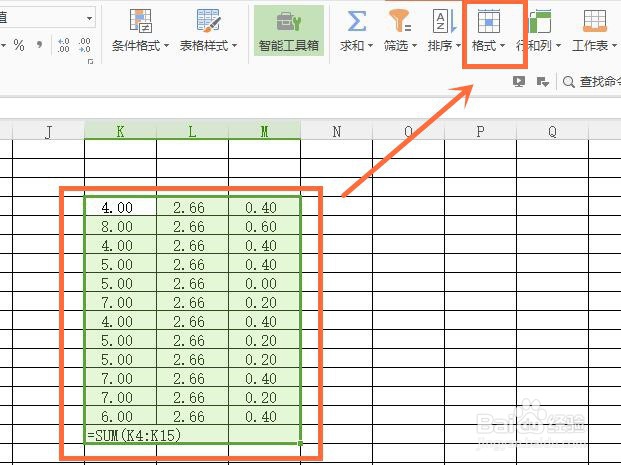Expand the 筛选 dropdown arrow
This screenshot has height=465, width=621.
click(x=415, y=46)
